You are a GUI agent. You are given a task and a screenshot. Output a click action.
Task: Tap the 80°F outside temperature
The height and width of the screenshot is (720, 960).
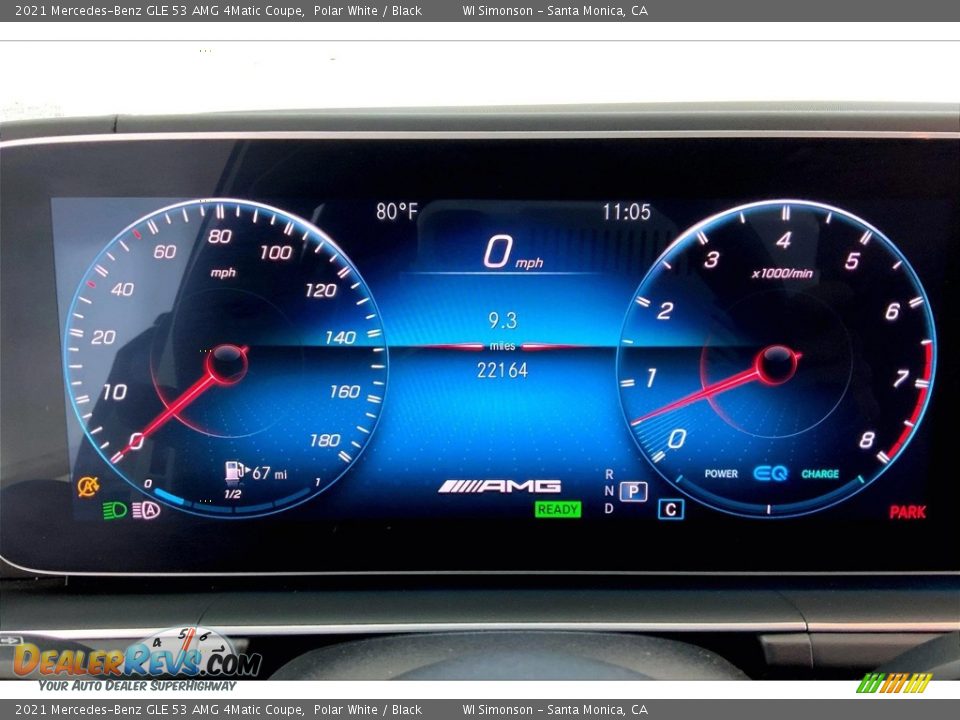point(397,212)
